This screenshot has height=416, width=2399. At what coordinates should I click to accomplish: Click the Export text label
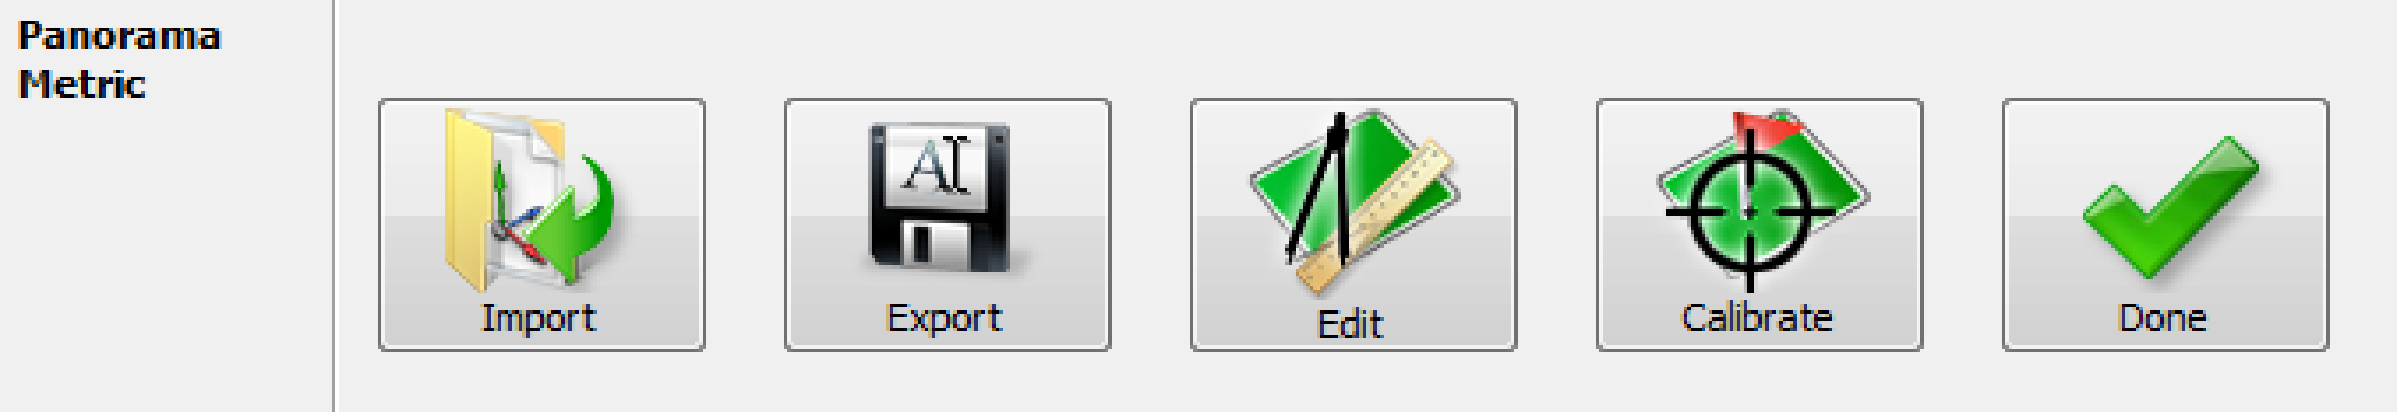(944, 318)
